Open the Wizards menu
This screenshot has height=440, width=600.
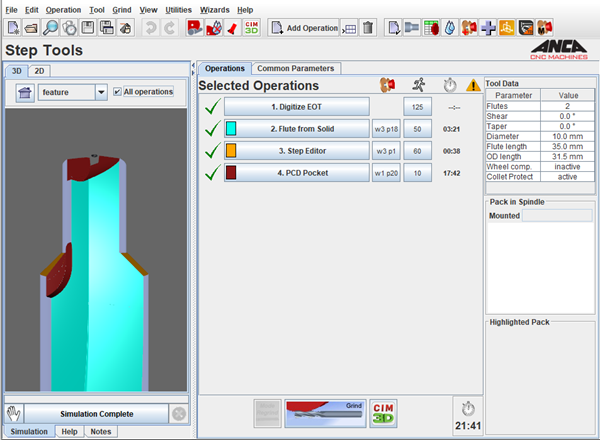[213, 9]
